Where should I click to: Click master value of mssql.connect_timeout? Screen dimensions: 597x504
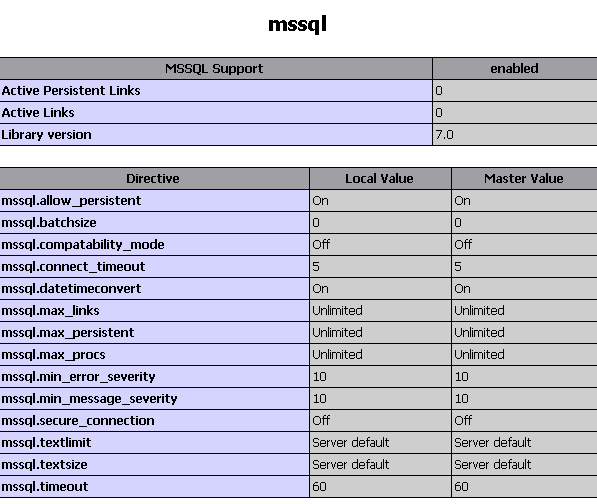click(458, 266)
